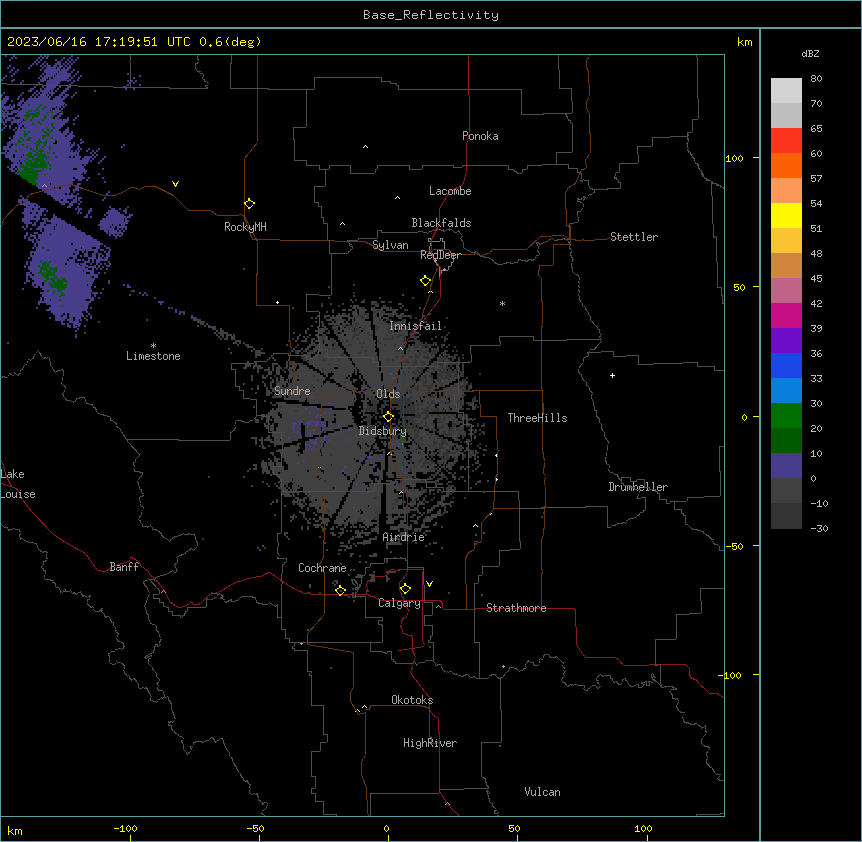Click the Strathmore label
Image resolution: width=862 pixels, height=842 pixels.
pos(516,608)
